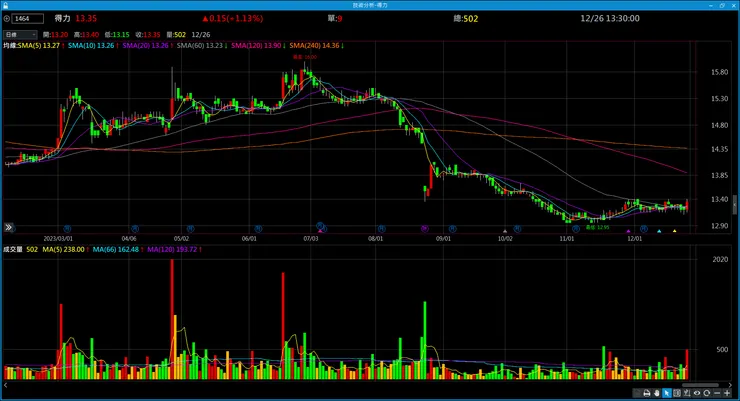The image size is (740, 401).
Task: Click the 15.80 price axis label
Action: pyautogui.click(x=719, y=72)
